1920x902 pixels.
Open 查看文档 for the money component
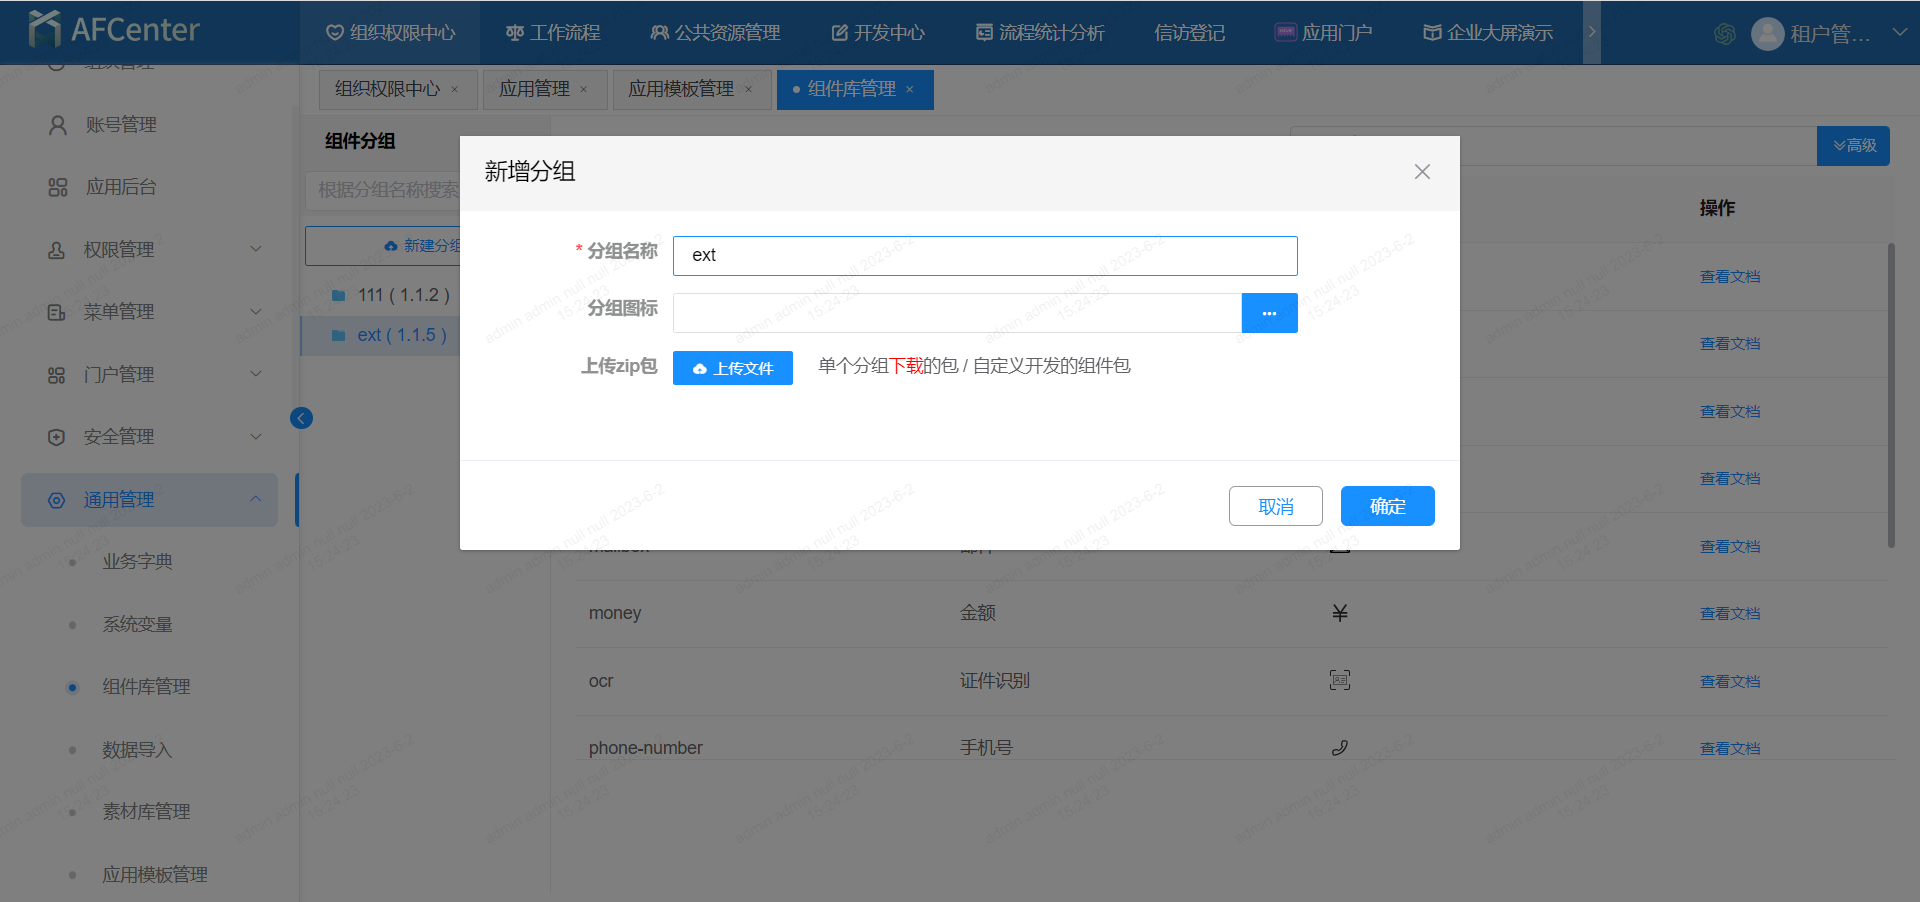1729,613
